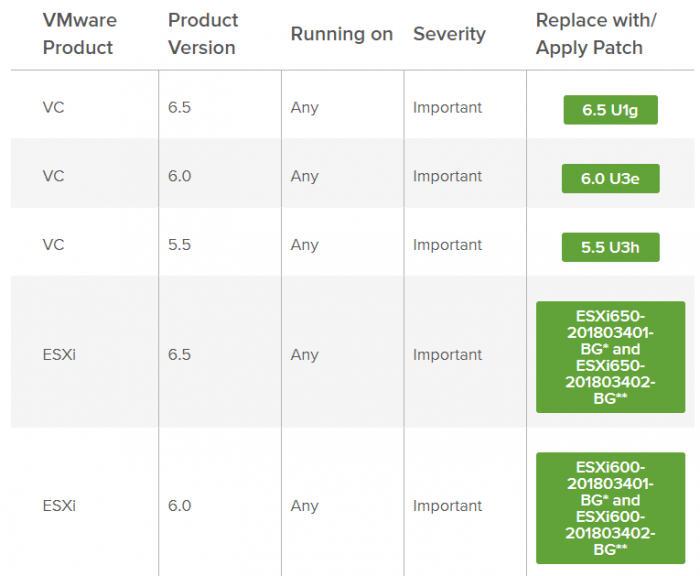Click Important severity in ESXi 6.0 row
This screenshot has width=700, height=576.
(x=447, y=506)
